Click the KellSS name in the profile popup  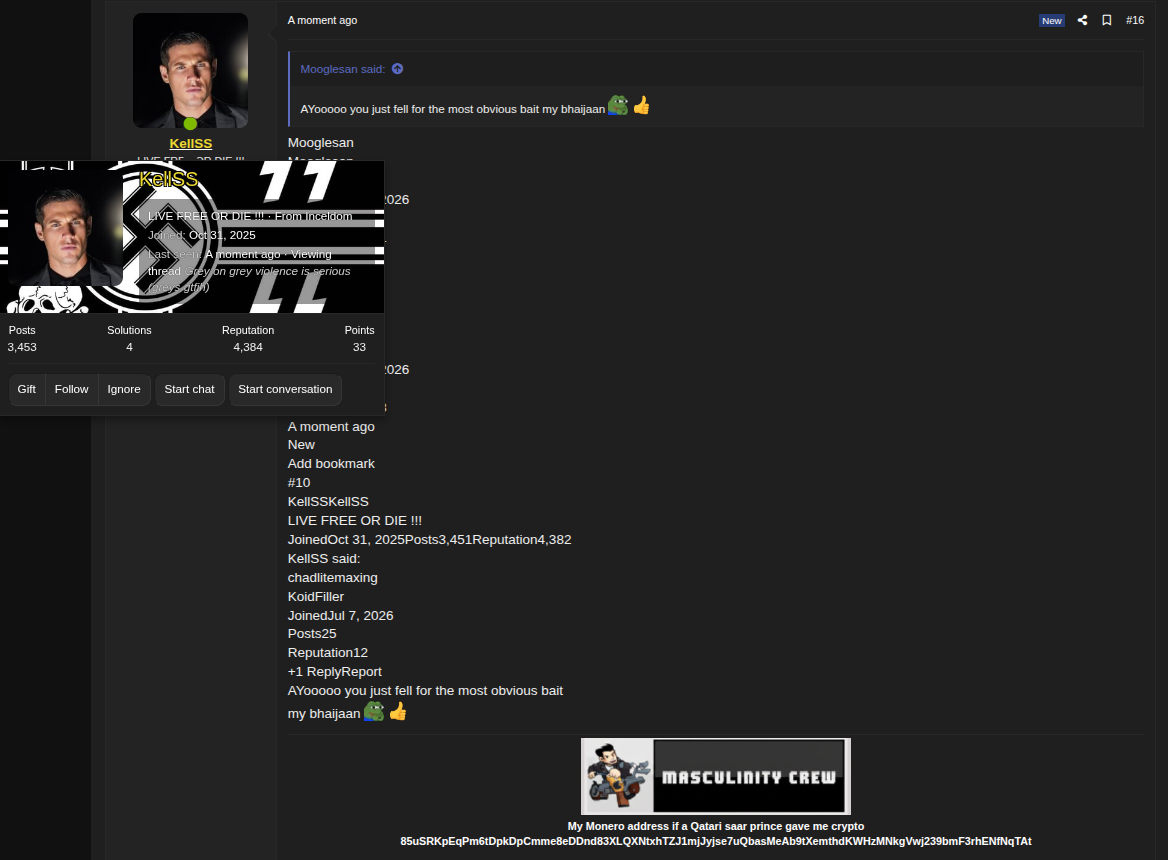click(x=168, y=179)
